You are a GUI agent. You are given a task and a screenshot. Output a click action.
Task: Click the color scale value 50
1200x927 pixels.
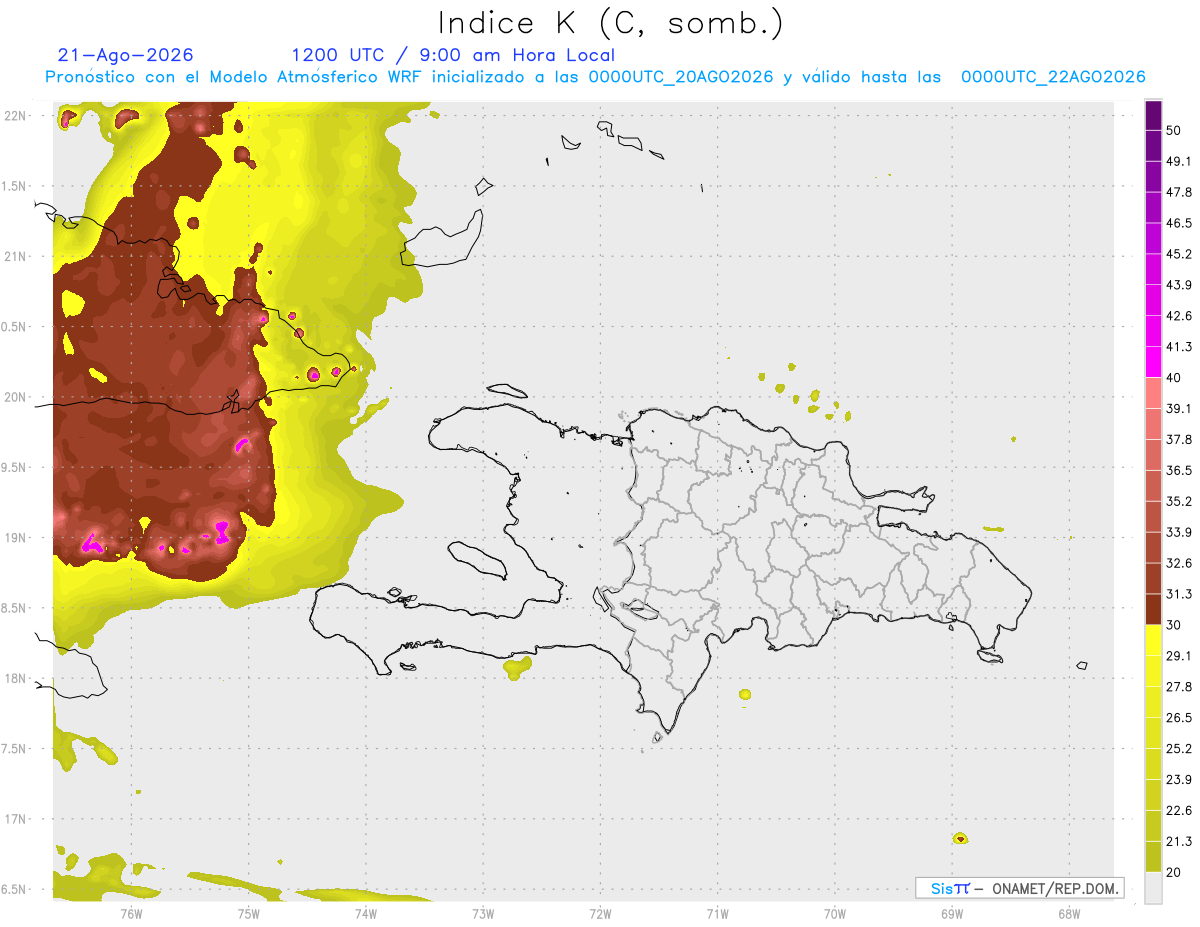[1174, 131]
